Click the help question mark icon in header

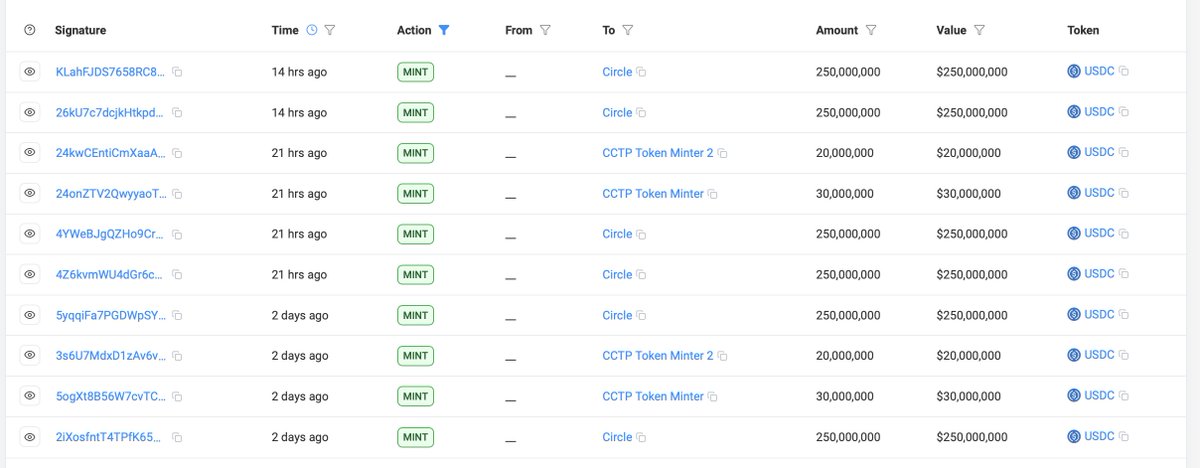pos(29,30)
